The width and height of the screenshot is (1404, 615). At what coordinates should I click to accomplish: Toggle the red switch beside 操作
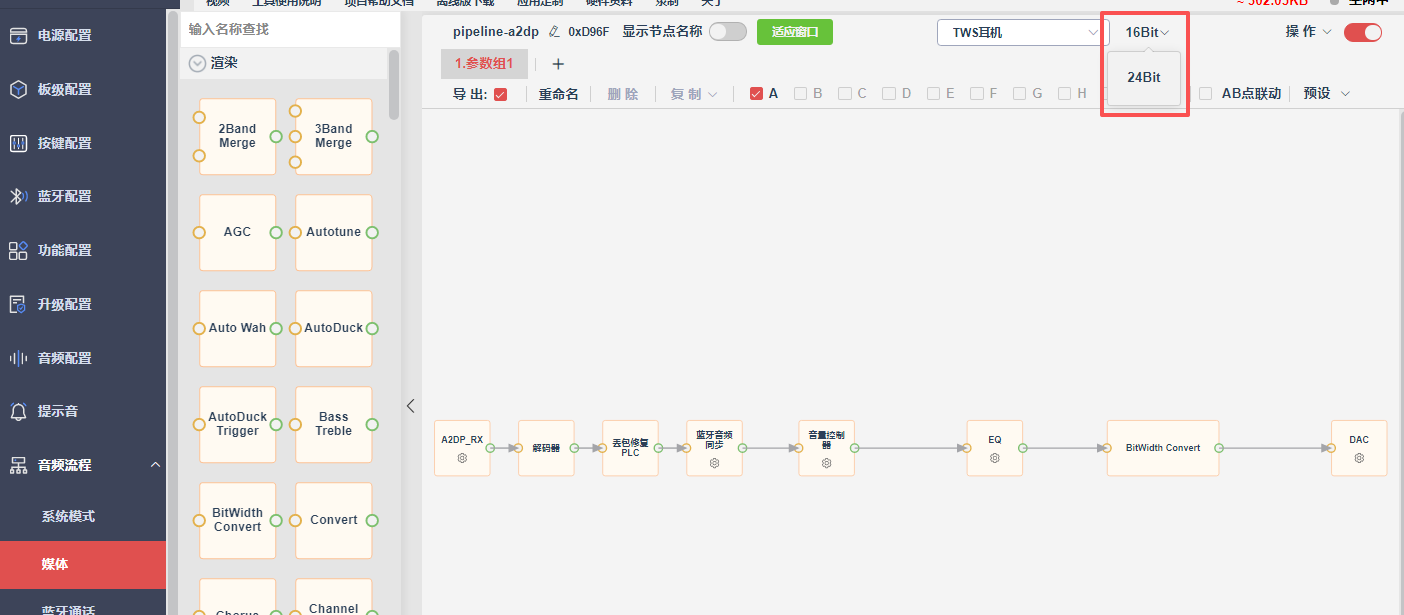[1363, 32]
